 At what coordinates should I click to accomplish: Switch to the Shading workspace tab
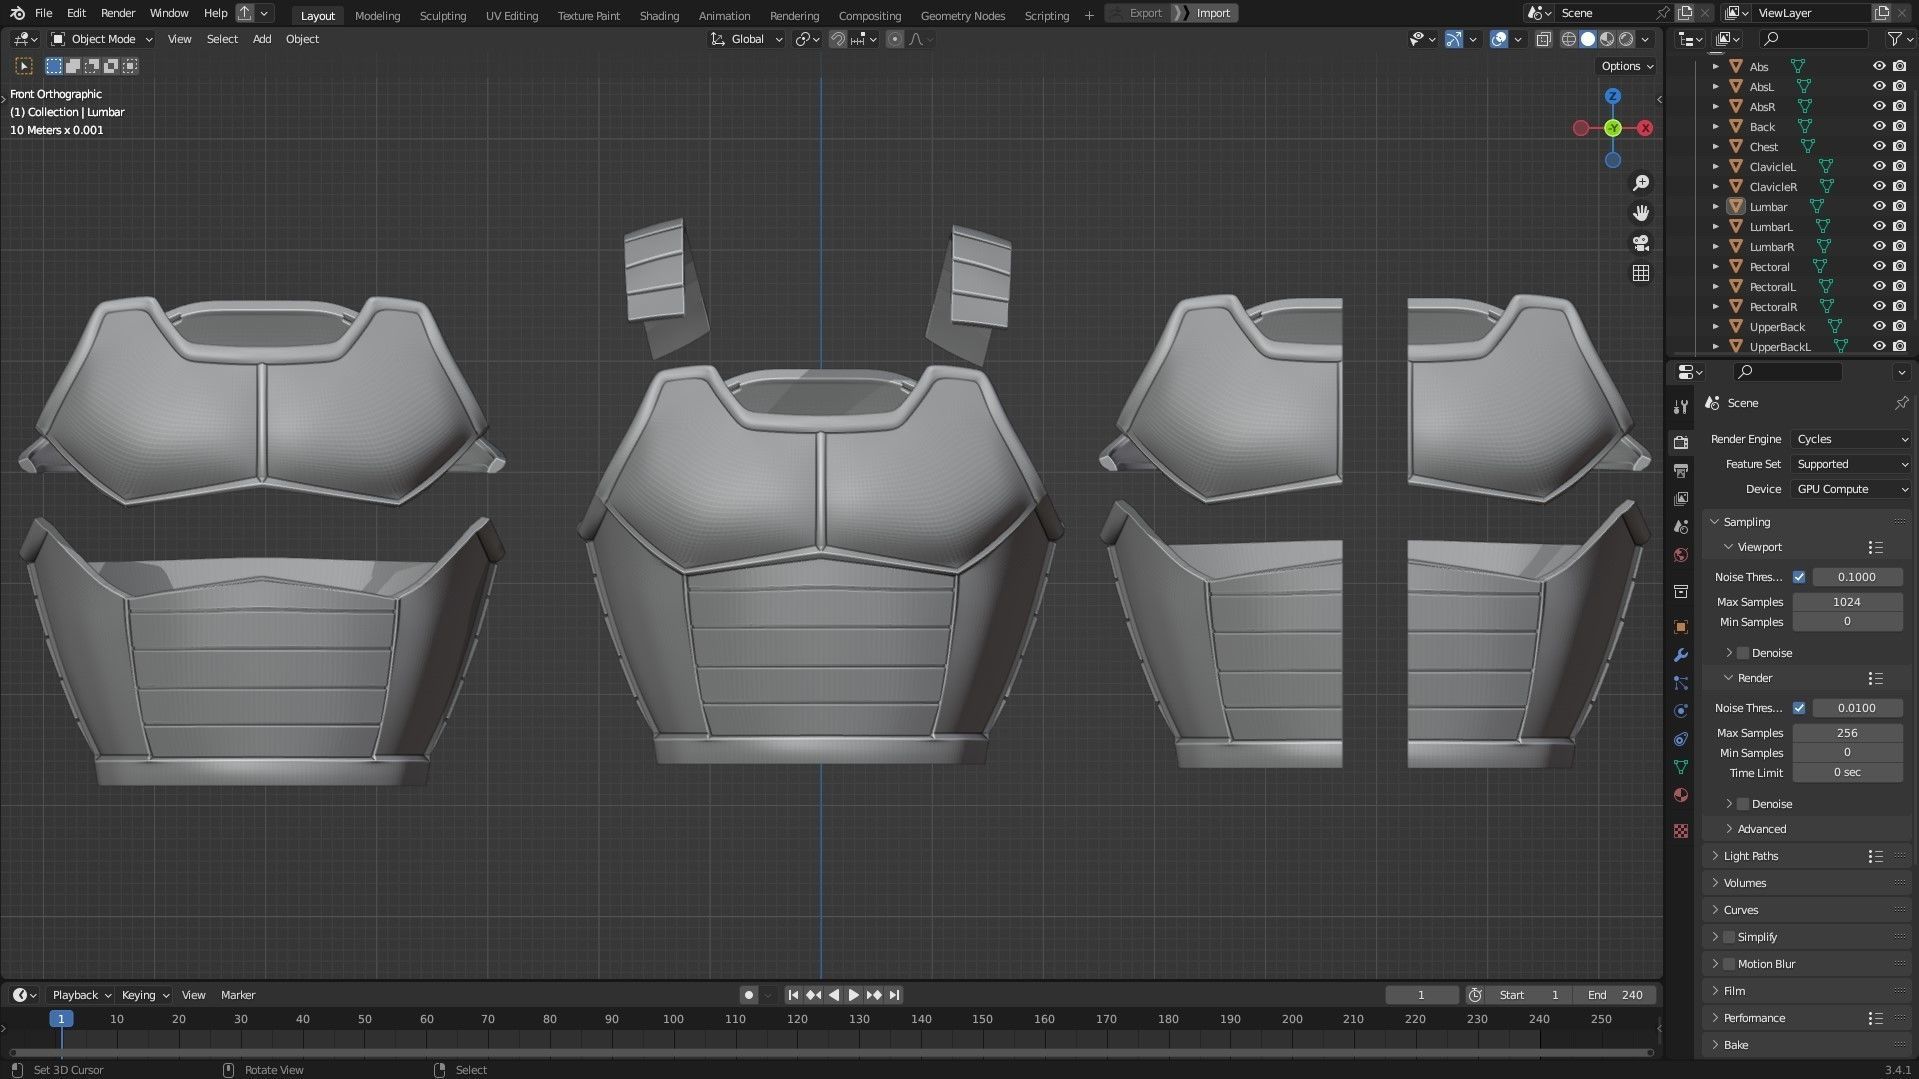tap(659, 15)
